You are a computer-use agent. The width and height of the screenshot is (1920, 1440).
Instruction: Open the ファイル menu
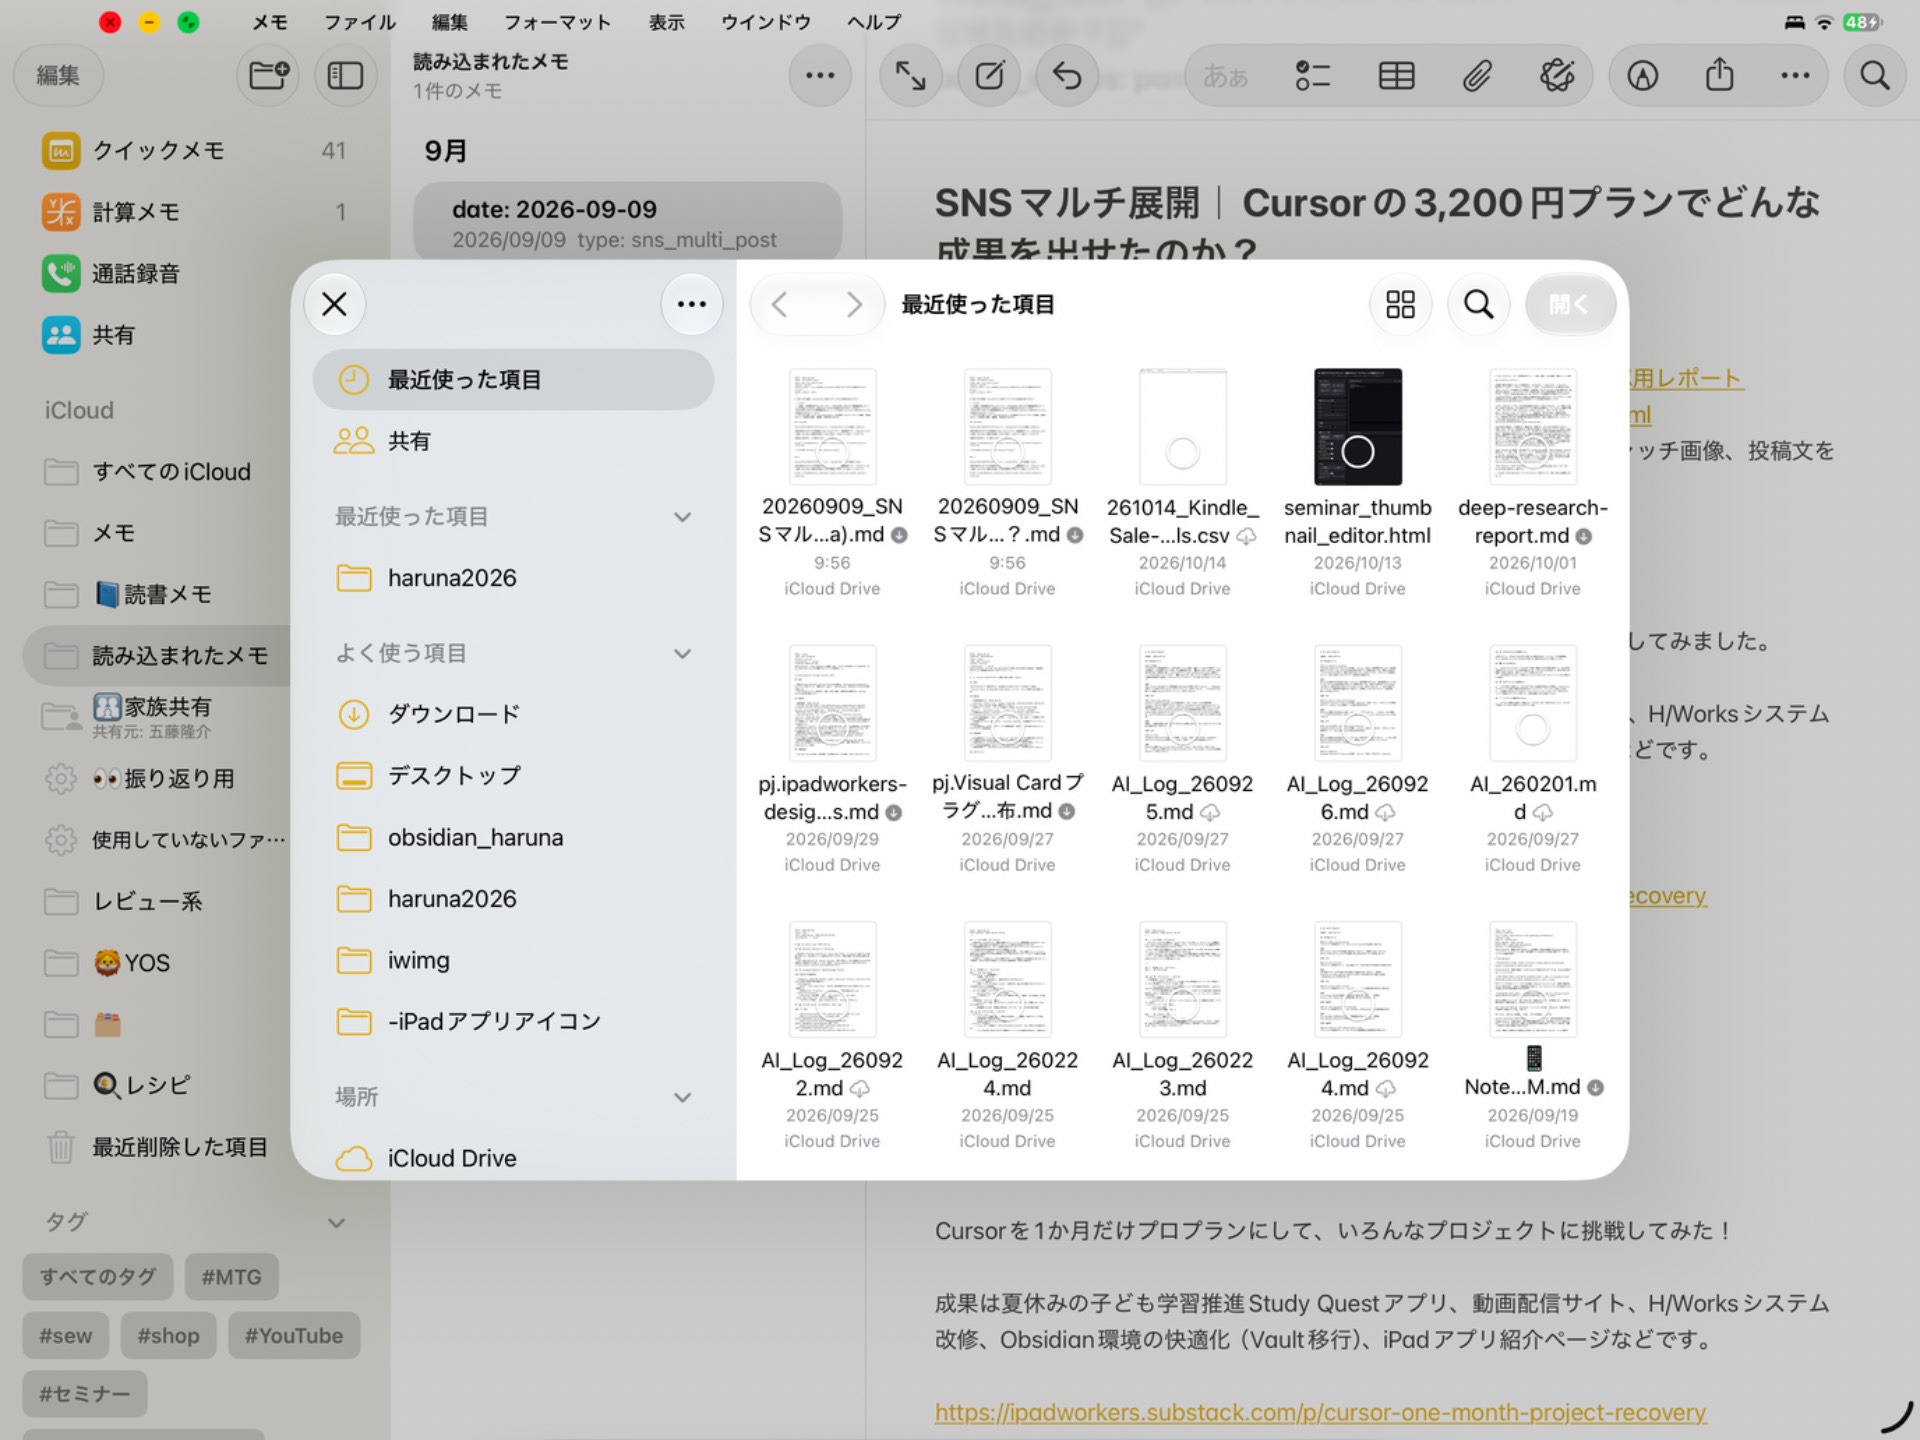(x=360, y=22)
